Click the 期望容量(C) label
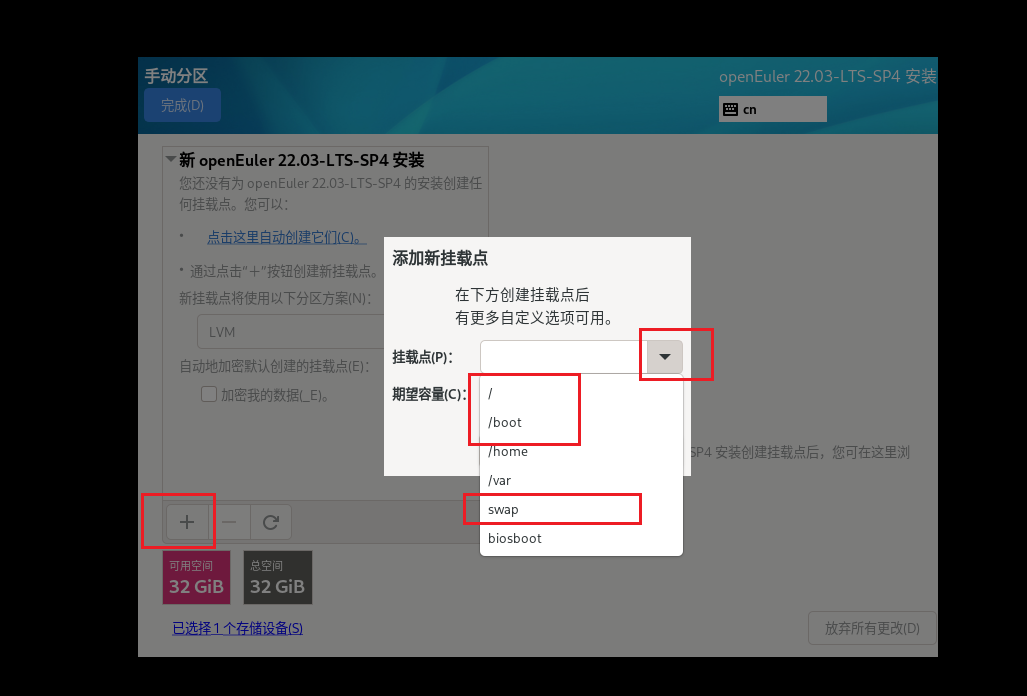 click(x=429, y=394)
